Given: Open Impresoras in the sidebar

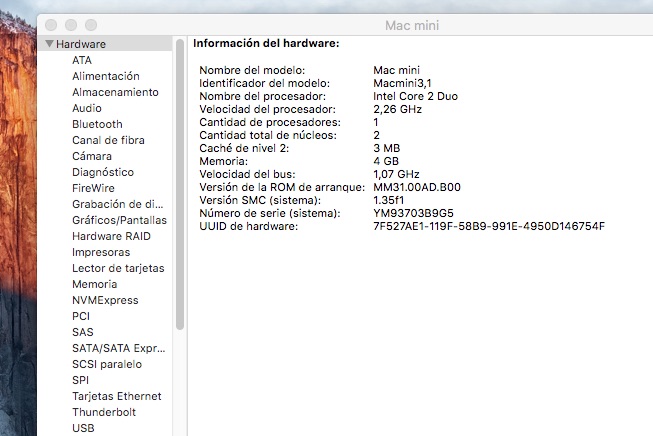Looking at the screenshot, I should (x=101, y=252).
